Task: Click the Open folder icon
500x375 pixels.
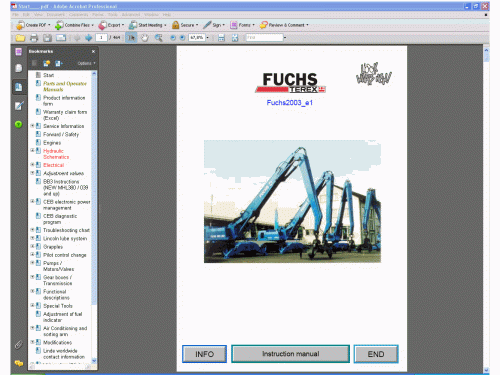Action: tap(20, 38)
